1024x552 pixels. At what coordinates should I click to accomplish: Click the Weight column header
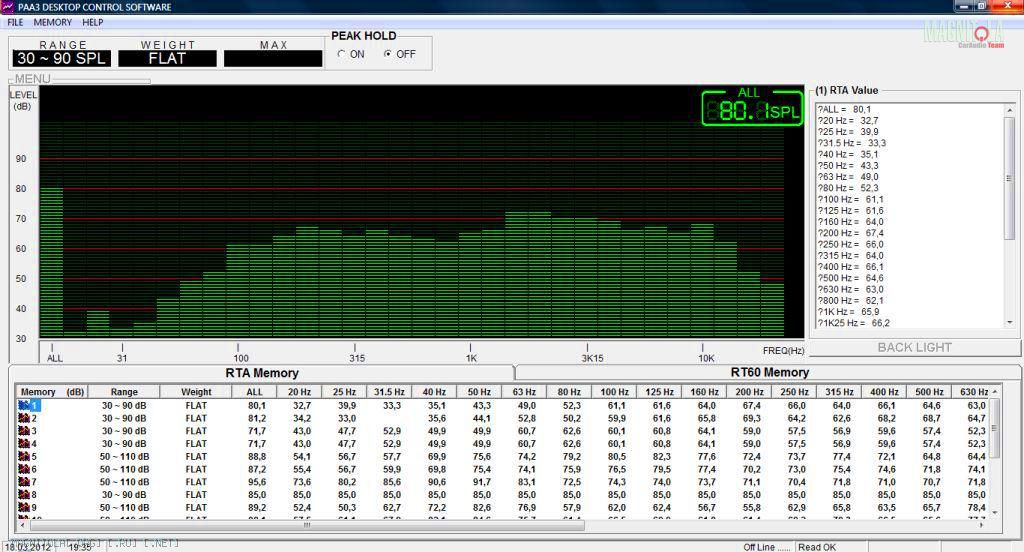[196, 392]
